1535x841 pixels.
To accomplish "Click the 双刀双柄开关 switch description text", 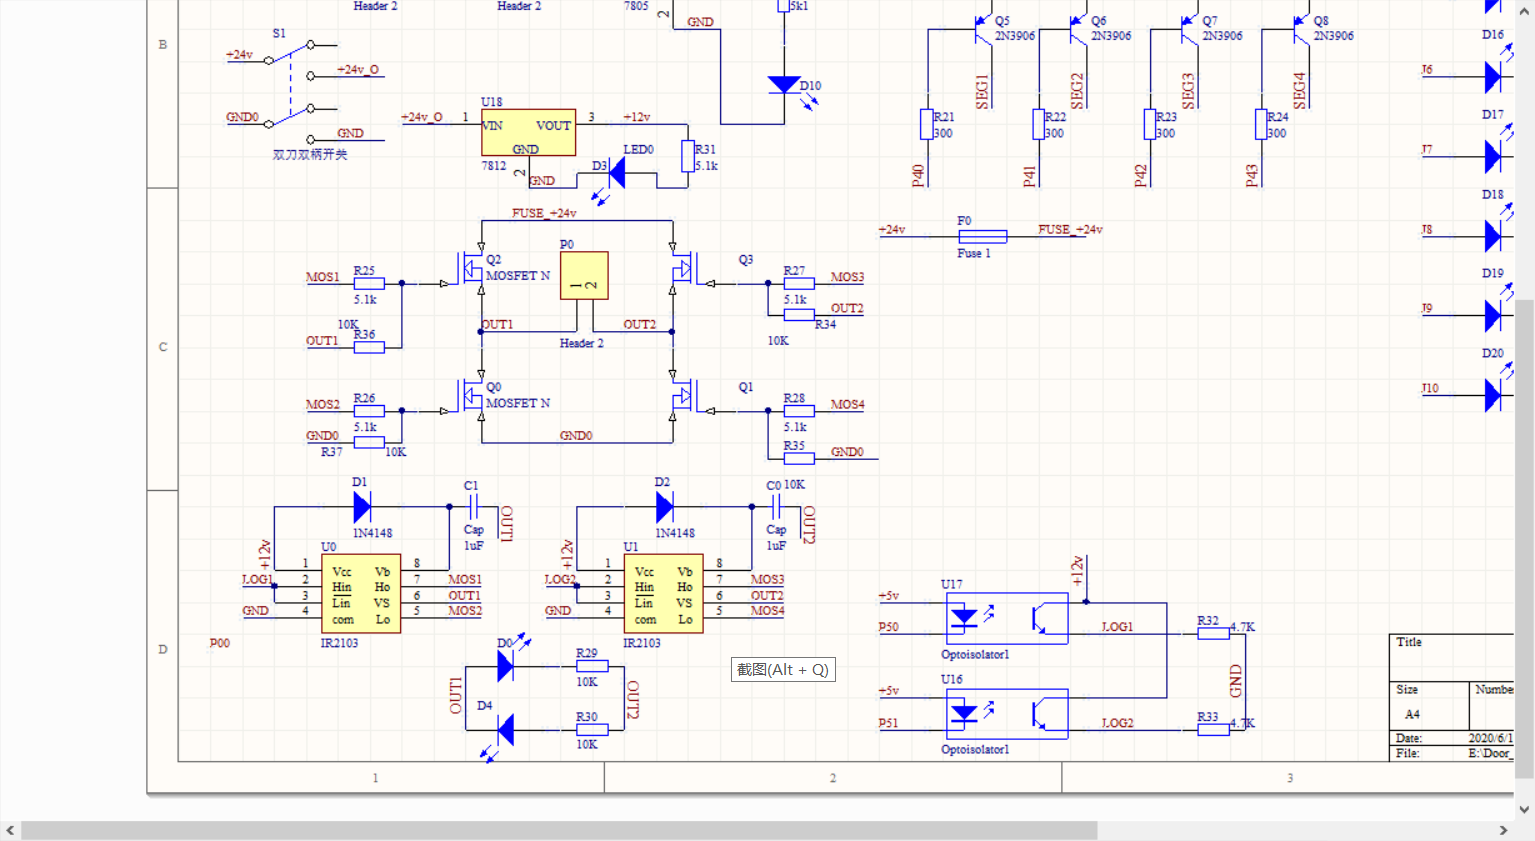I will [x=310, y=155].
